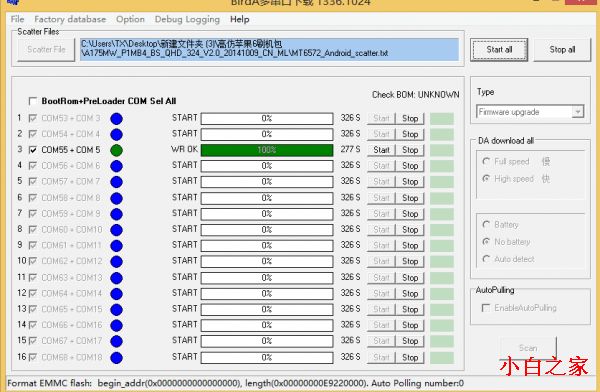This screenshot has width=600, height=392.
Task: Choose the Auto detect battery option
Action: [x=486, y=259]
